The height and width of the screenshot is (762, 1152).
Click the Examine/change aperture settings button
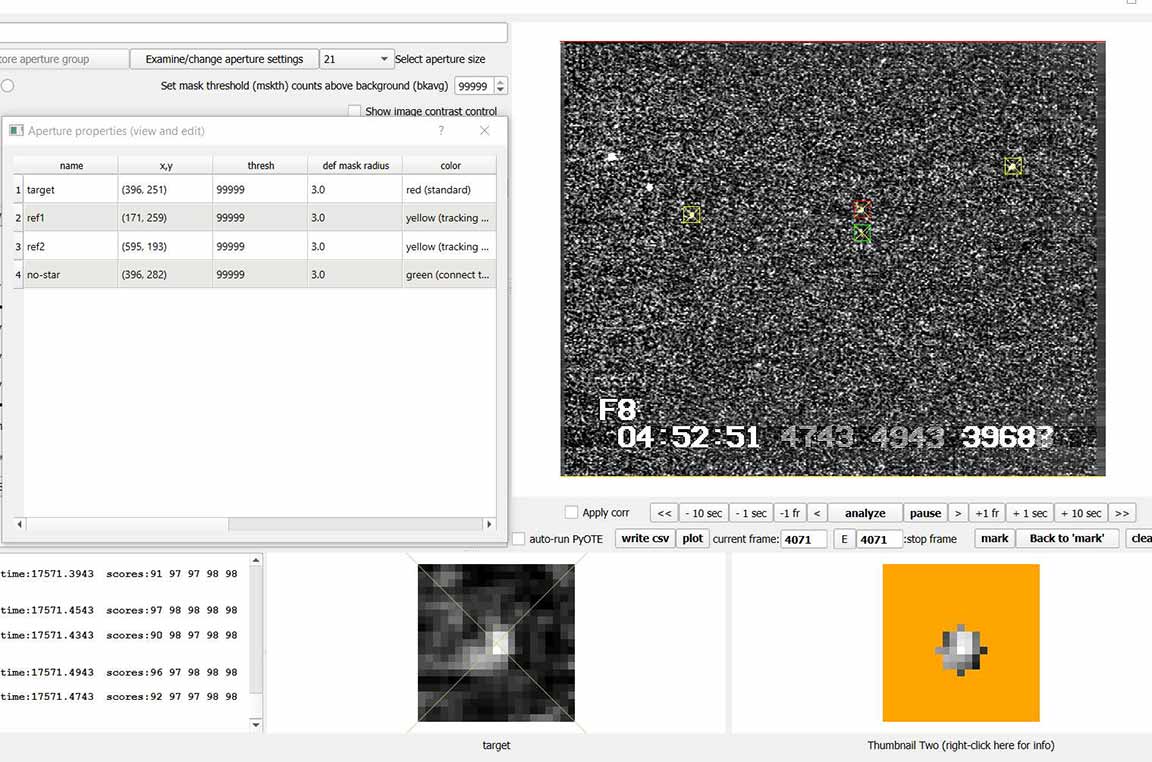[x=224, y=59]
